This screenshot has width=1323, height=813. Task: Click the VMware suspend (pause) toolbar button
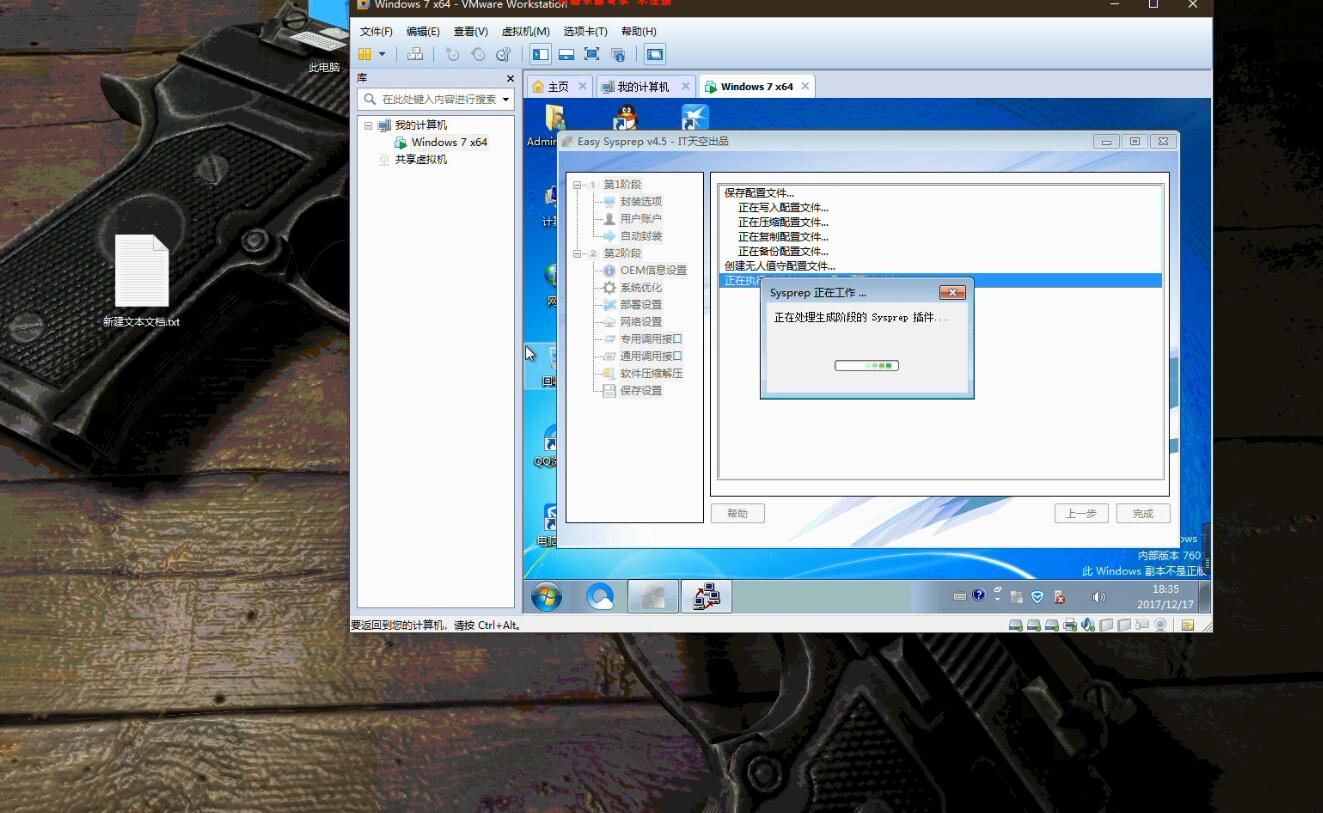coord(365,54)
